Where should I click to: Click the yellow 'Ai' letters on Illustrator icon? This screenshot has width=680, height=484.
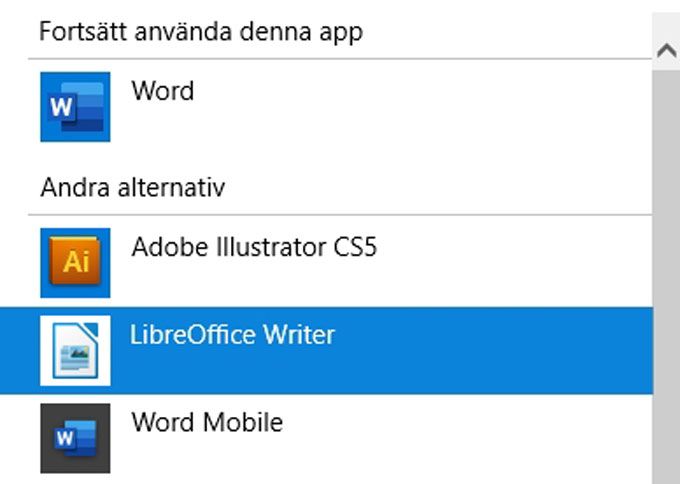coord(76,262)
